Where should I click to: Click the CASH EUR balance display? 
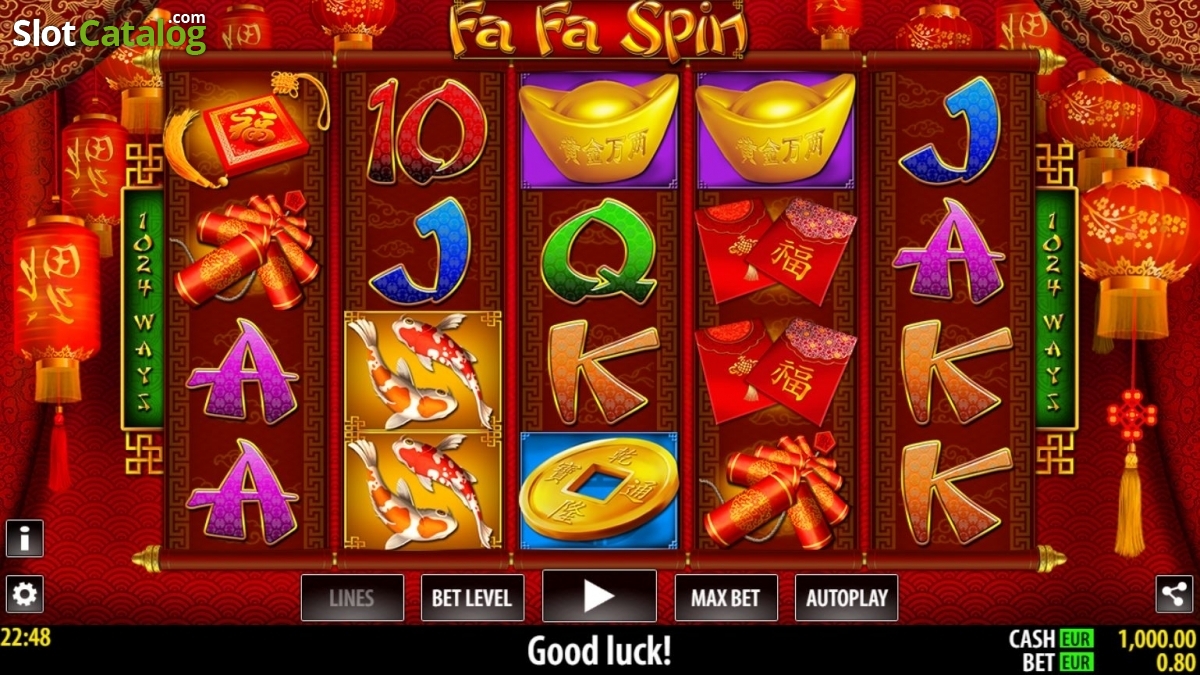click(x=1101, y=639)
